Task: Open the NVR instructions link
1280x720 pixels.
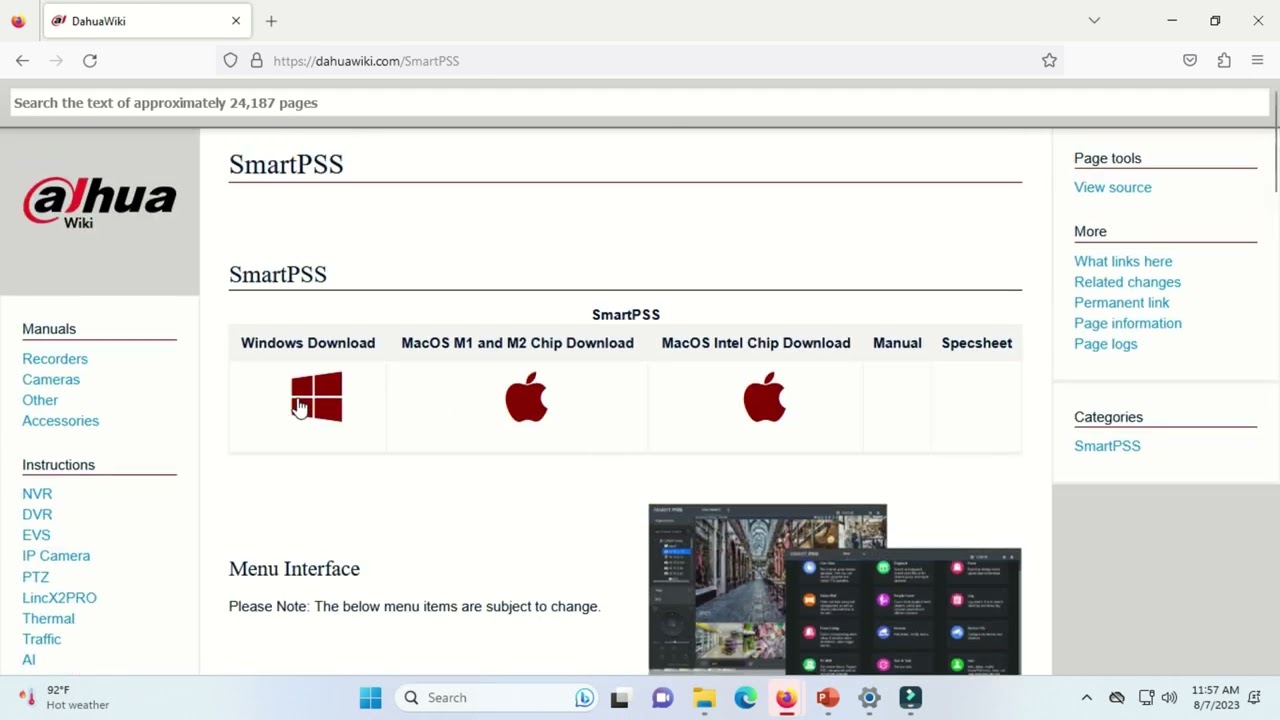Action: pyautogui.click(x=37, y=494)
